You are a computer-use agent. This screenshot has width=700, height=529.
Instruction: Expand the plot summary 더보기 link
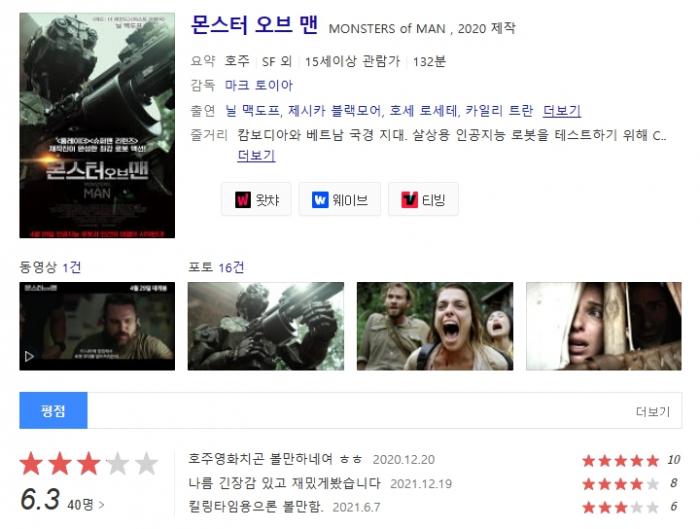coord(256,155)
